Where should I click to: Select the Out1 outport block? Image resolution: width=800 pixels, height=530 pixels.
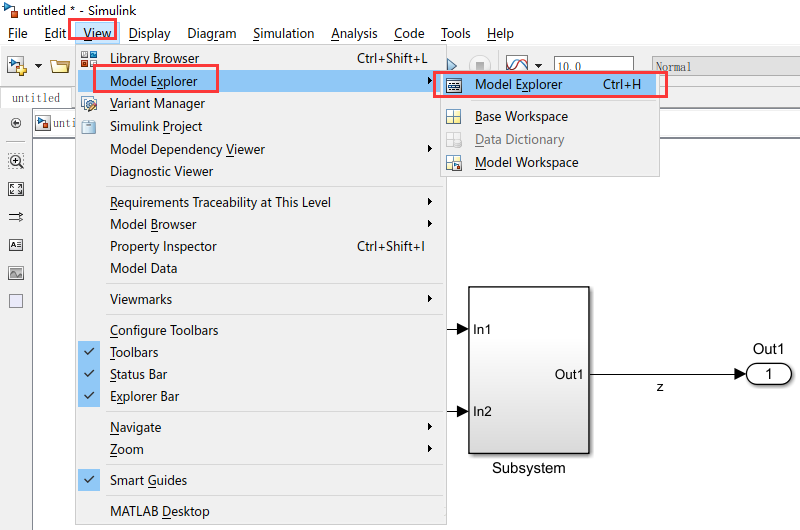coord(768,374)
